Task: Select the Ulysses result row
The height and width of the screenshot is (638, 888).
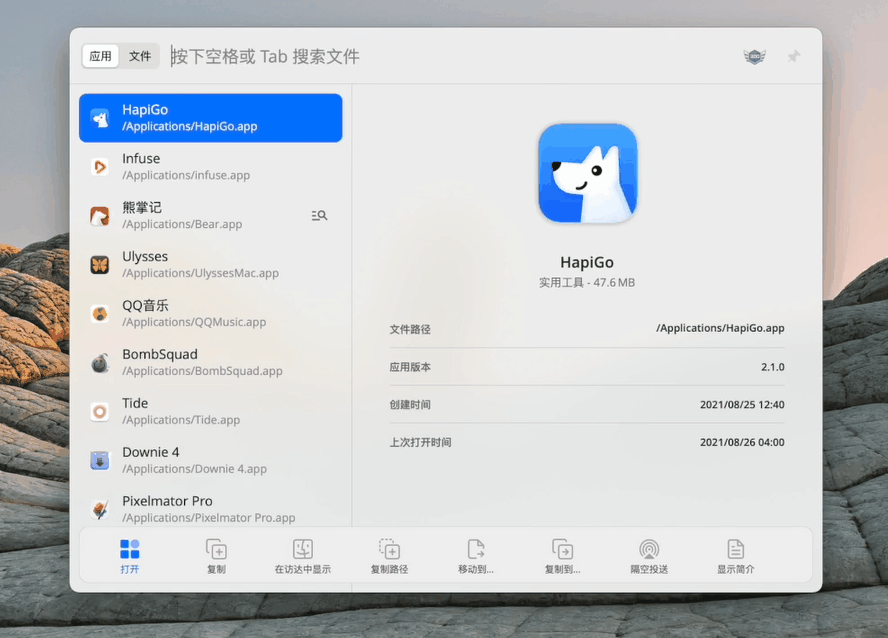Action: tap(211, 264)
